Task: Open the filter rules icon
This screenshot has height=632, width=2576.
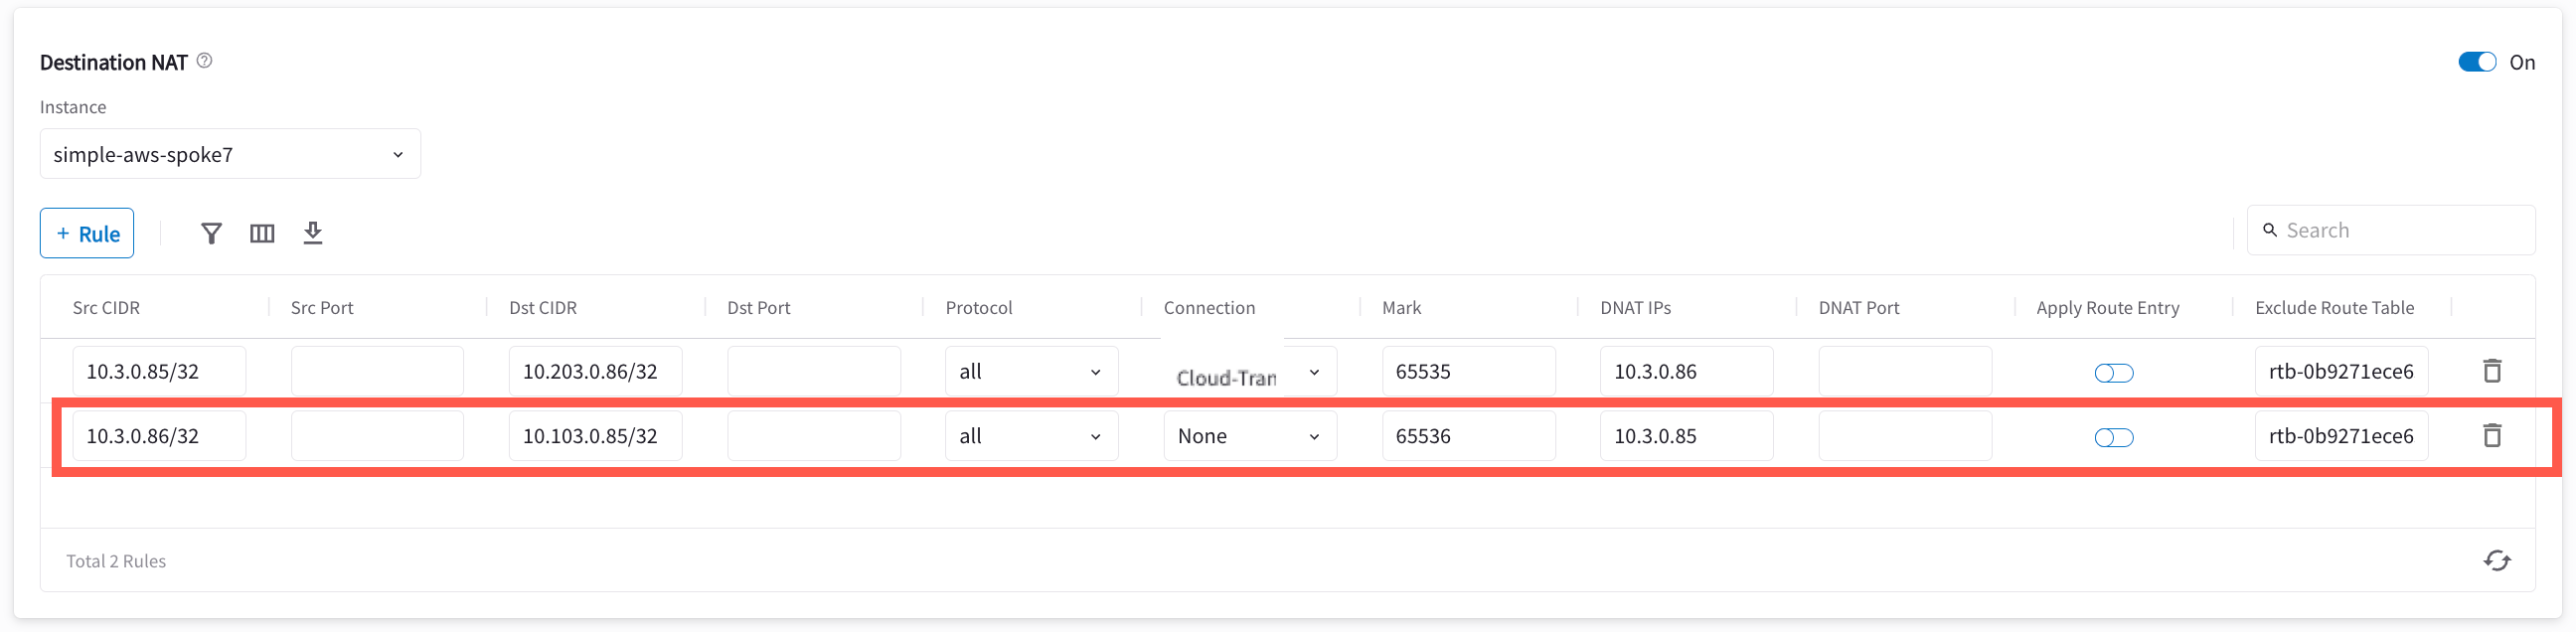Action: pos(211,232)
